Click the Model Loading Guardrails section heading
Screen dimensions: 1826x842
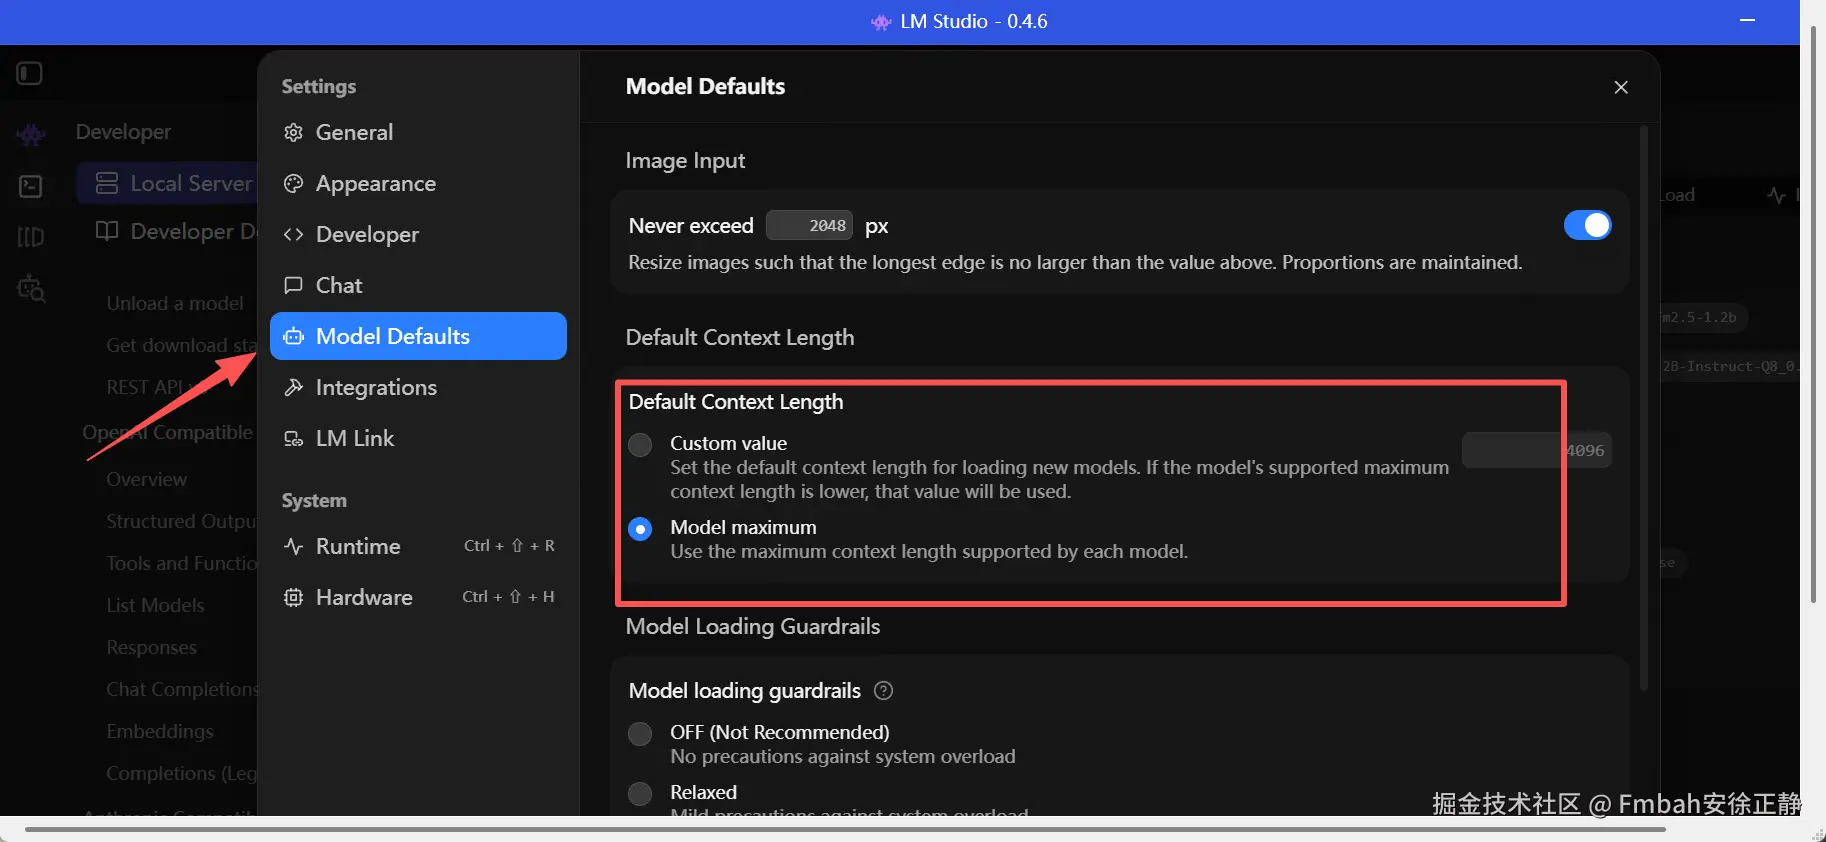(x=753, y=626)
